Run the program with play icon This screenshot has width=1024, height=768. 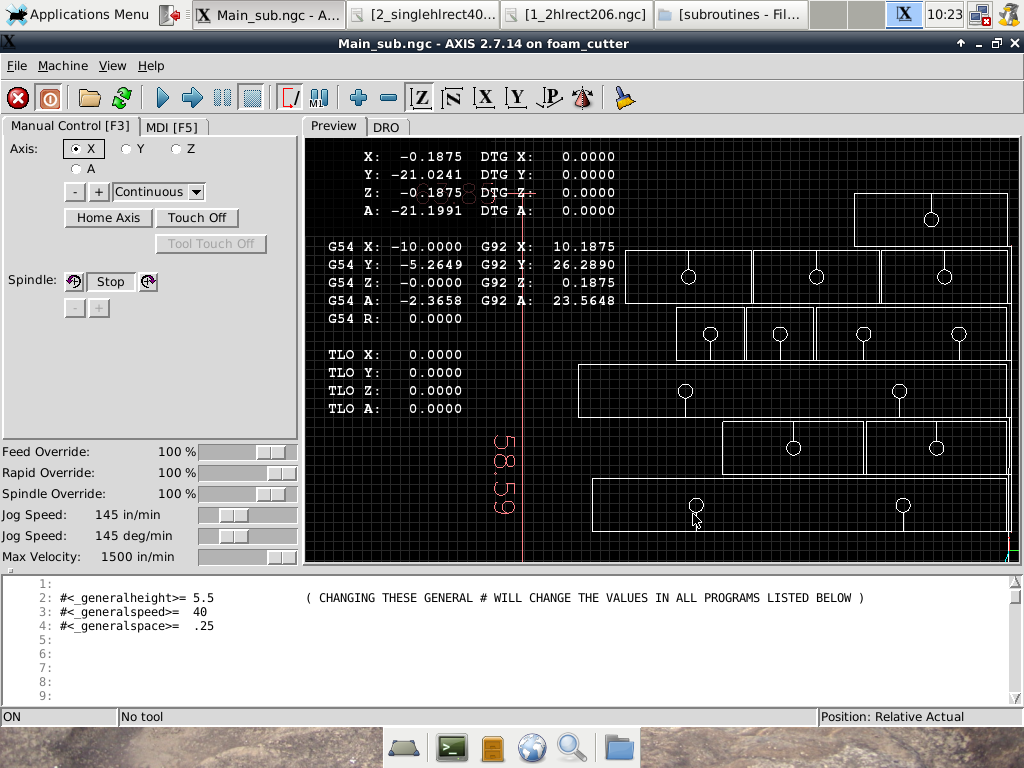tap(163, 98)
